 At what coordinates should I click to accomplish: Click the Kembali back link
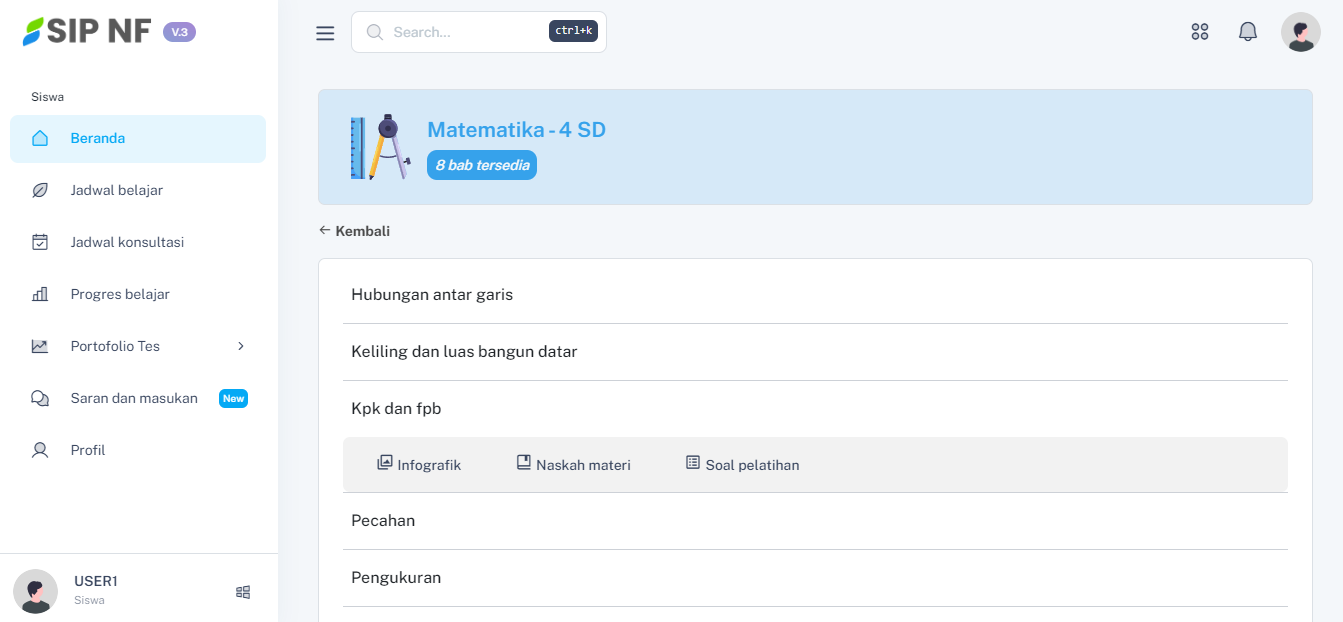click(355, 231)
